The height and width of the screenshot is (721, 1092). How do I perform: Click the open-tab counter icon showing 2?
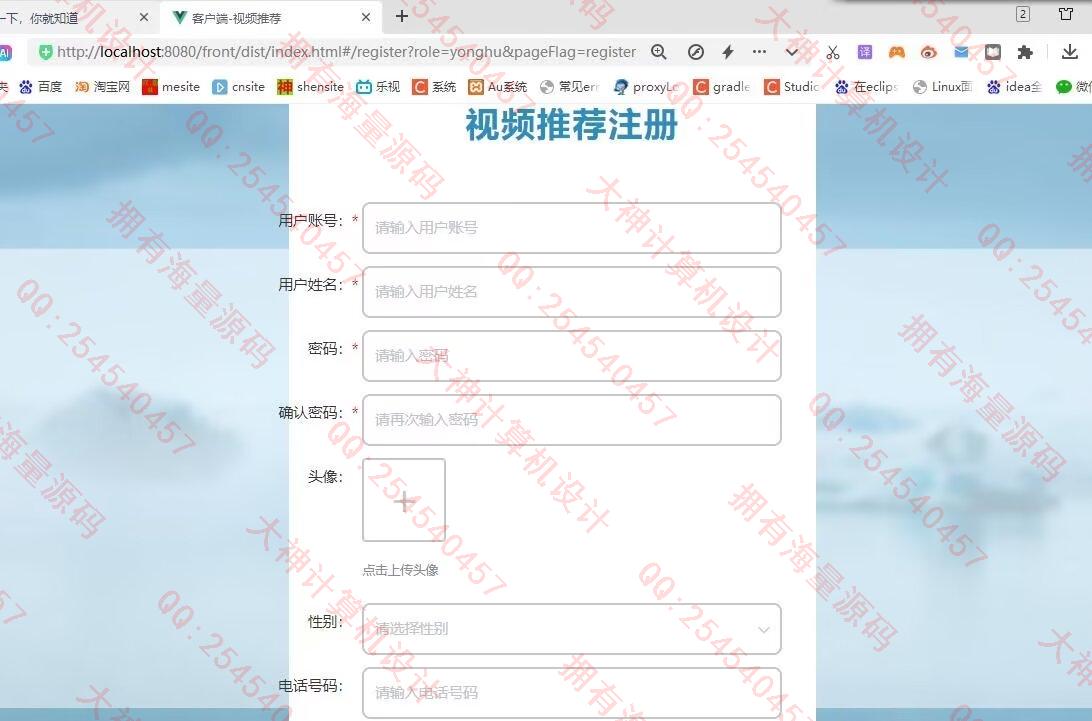1023,14
